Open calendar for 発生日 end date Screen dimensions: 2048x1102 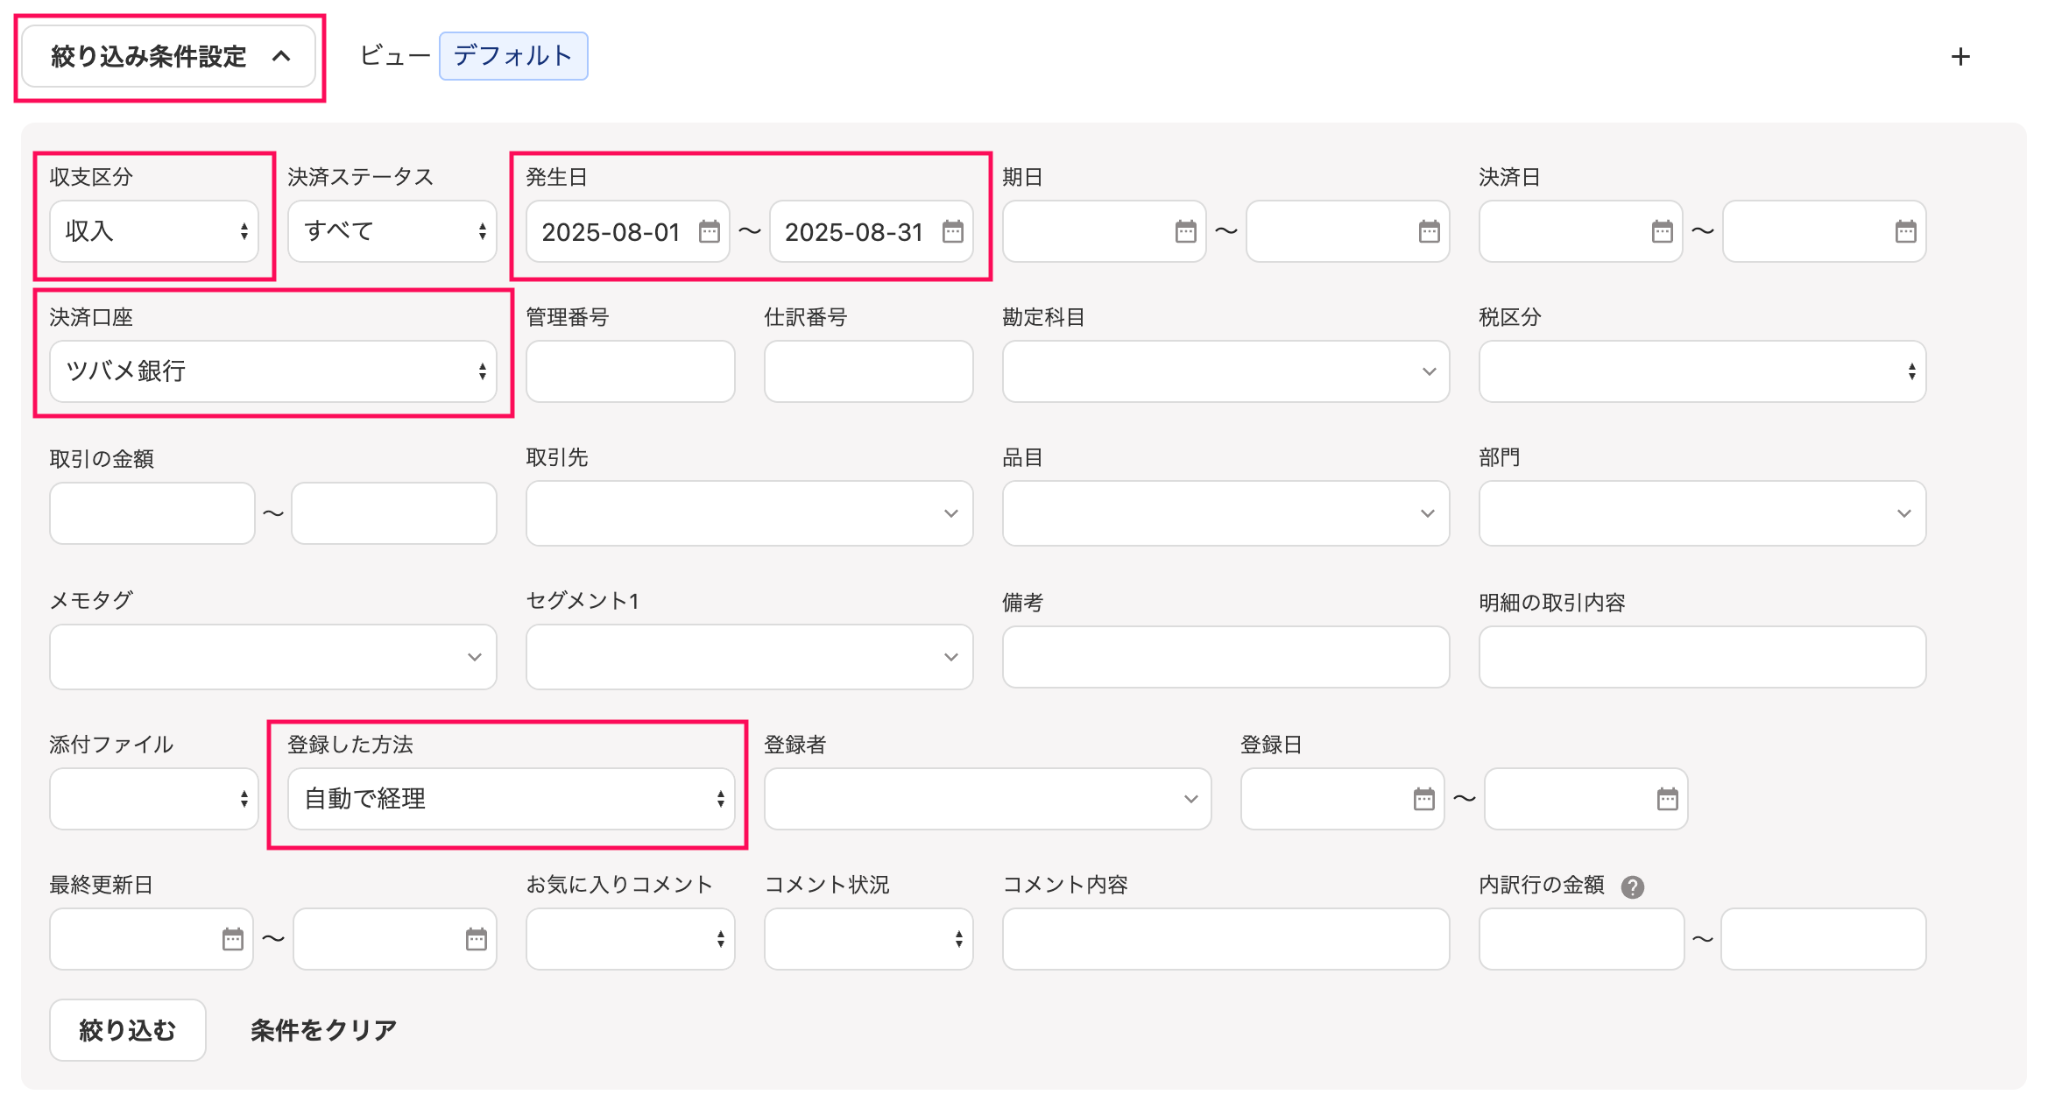[x=953, y=232]
